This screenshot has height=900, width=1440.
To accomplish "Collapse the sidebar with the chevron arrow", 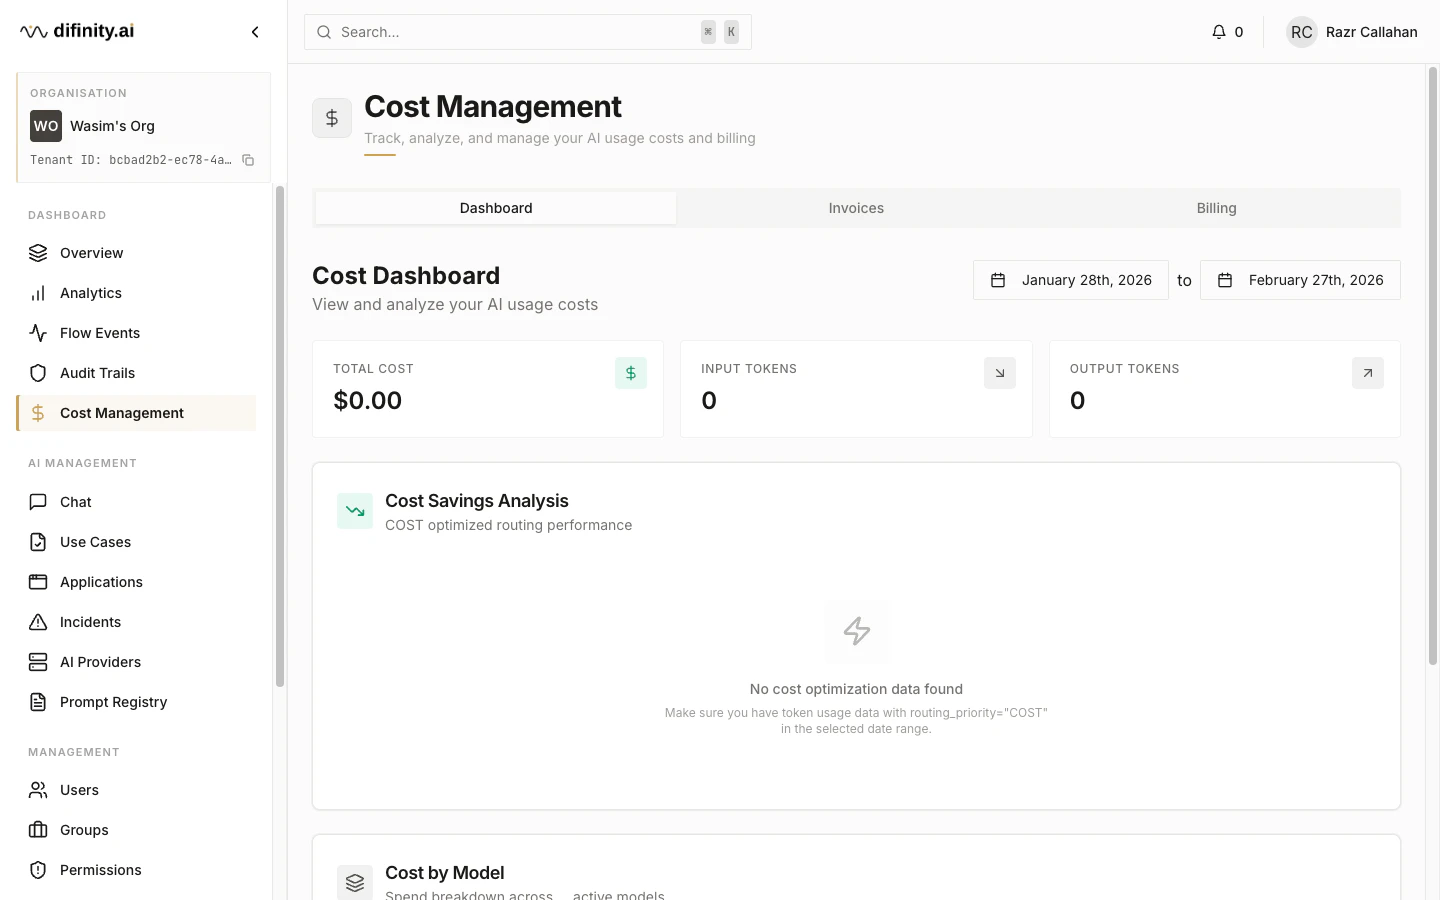I will click(255, 32).
